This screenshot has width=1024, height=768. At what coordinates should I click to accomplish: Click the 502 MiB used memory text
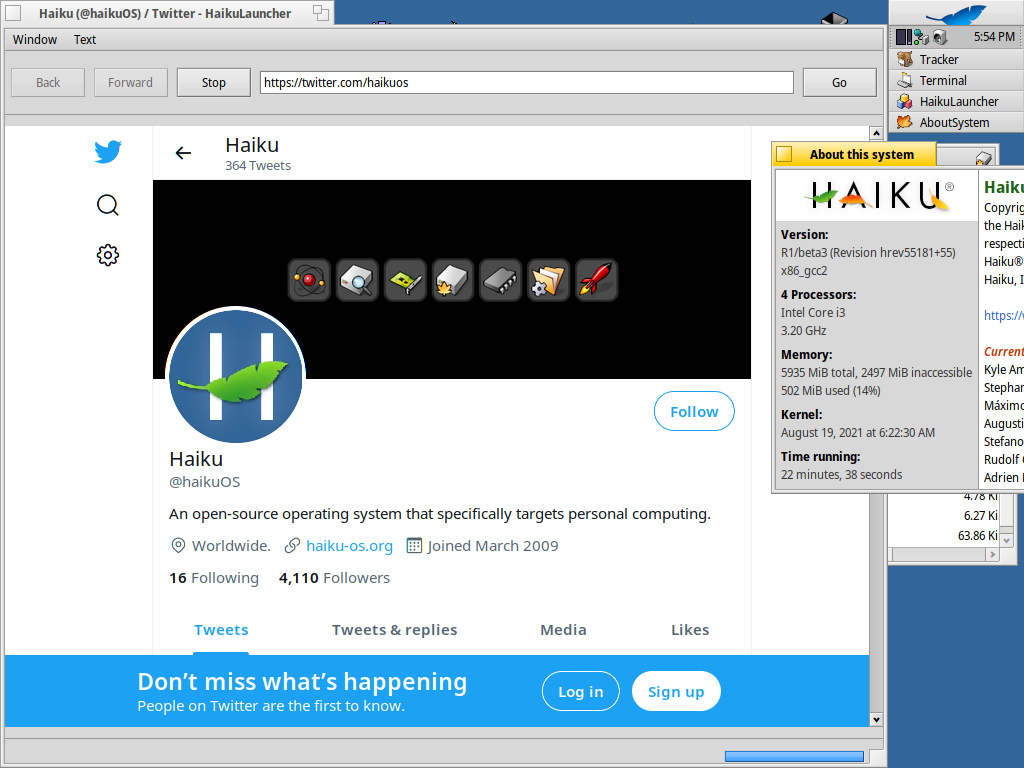tap(831, 391)
